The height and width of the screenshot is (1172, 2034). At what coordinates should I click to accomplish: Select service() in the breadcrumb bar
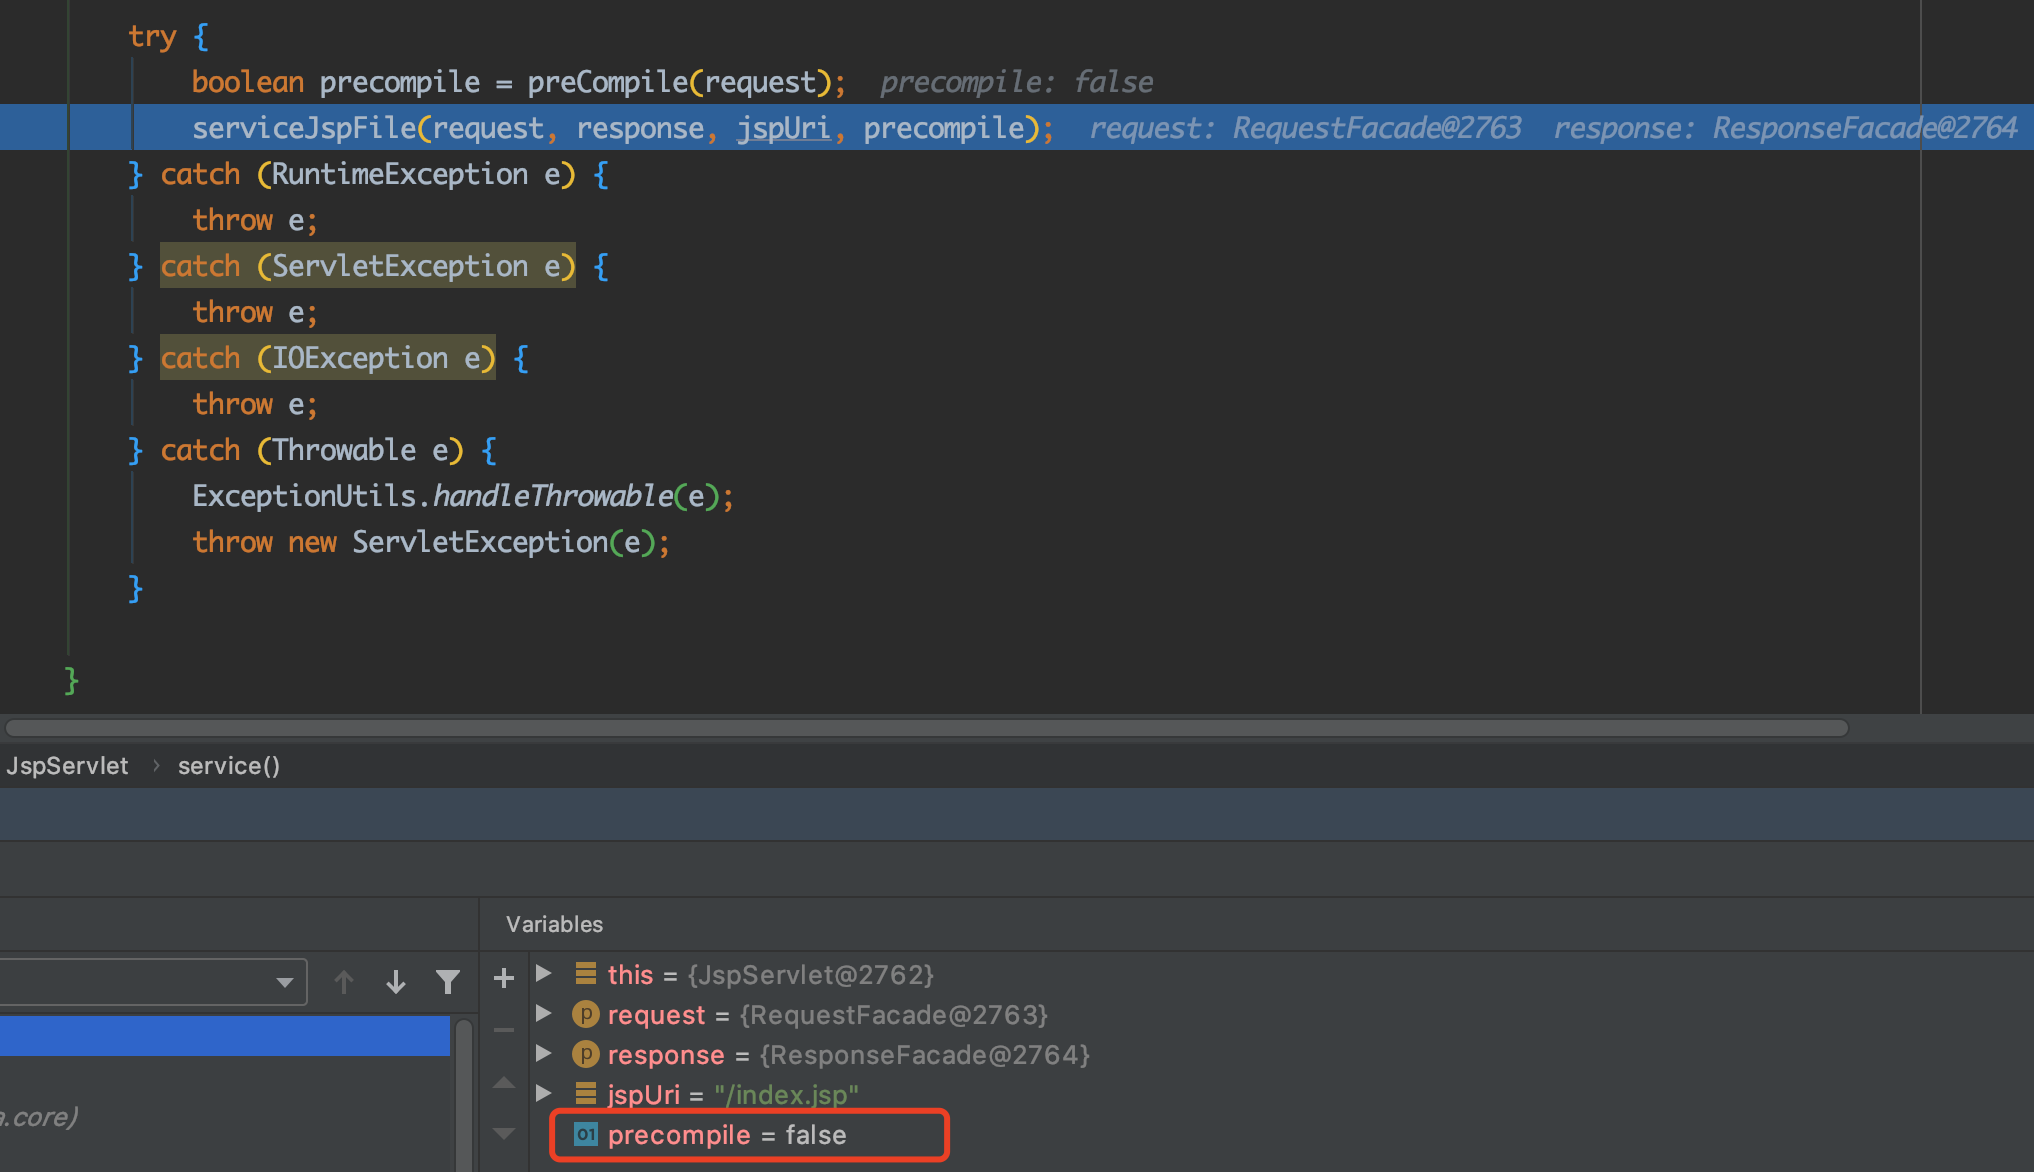pos(228,765)
